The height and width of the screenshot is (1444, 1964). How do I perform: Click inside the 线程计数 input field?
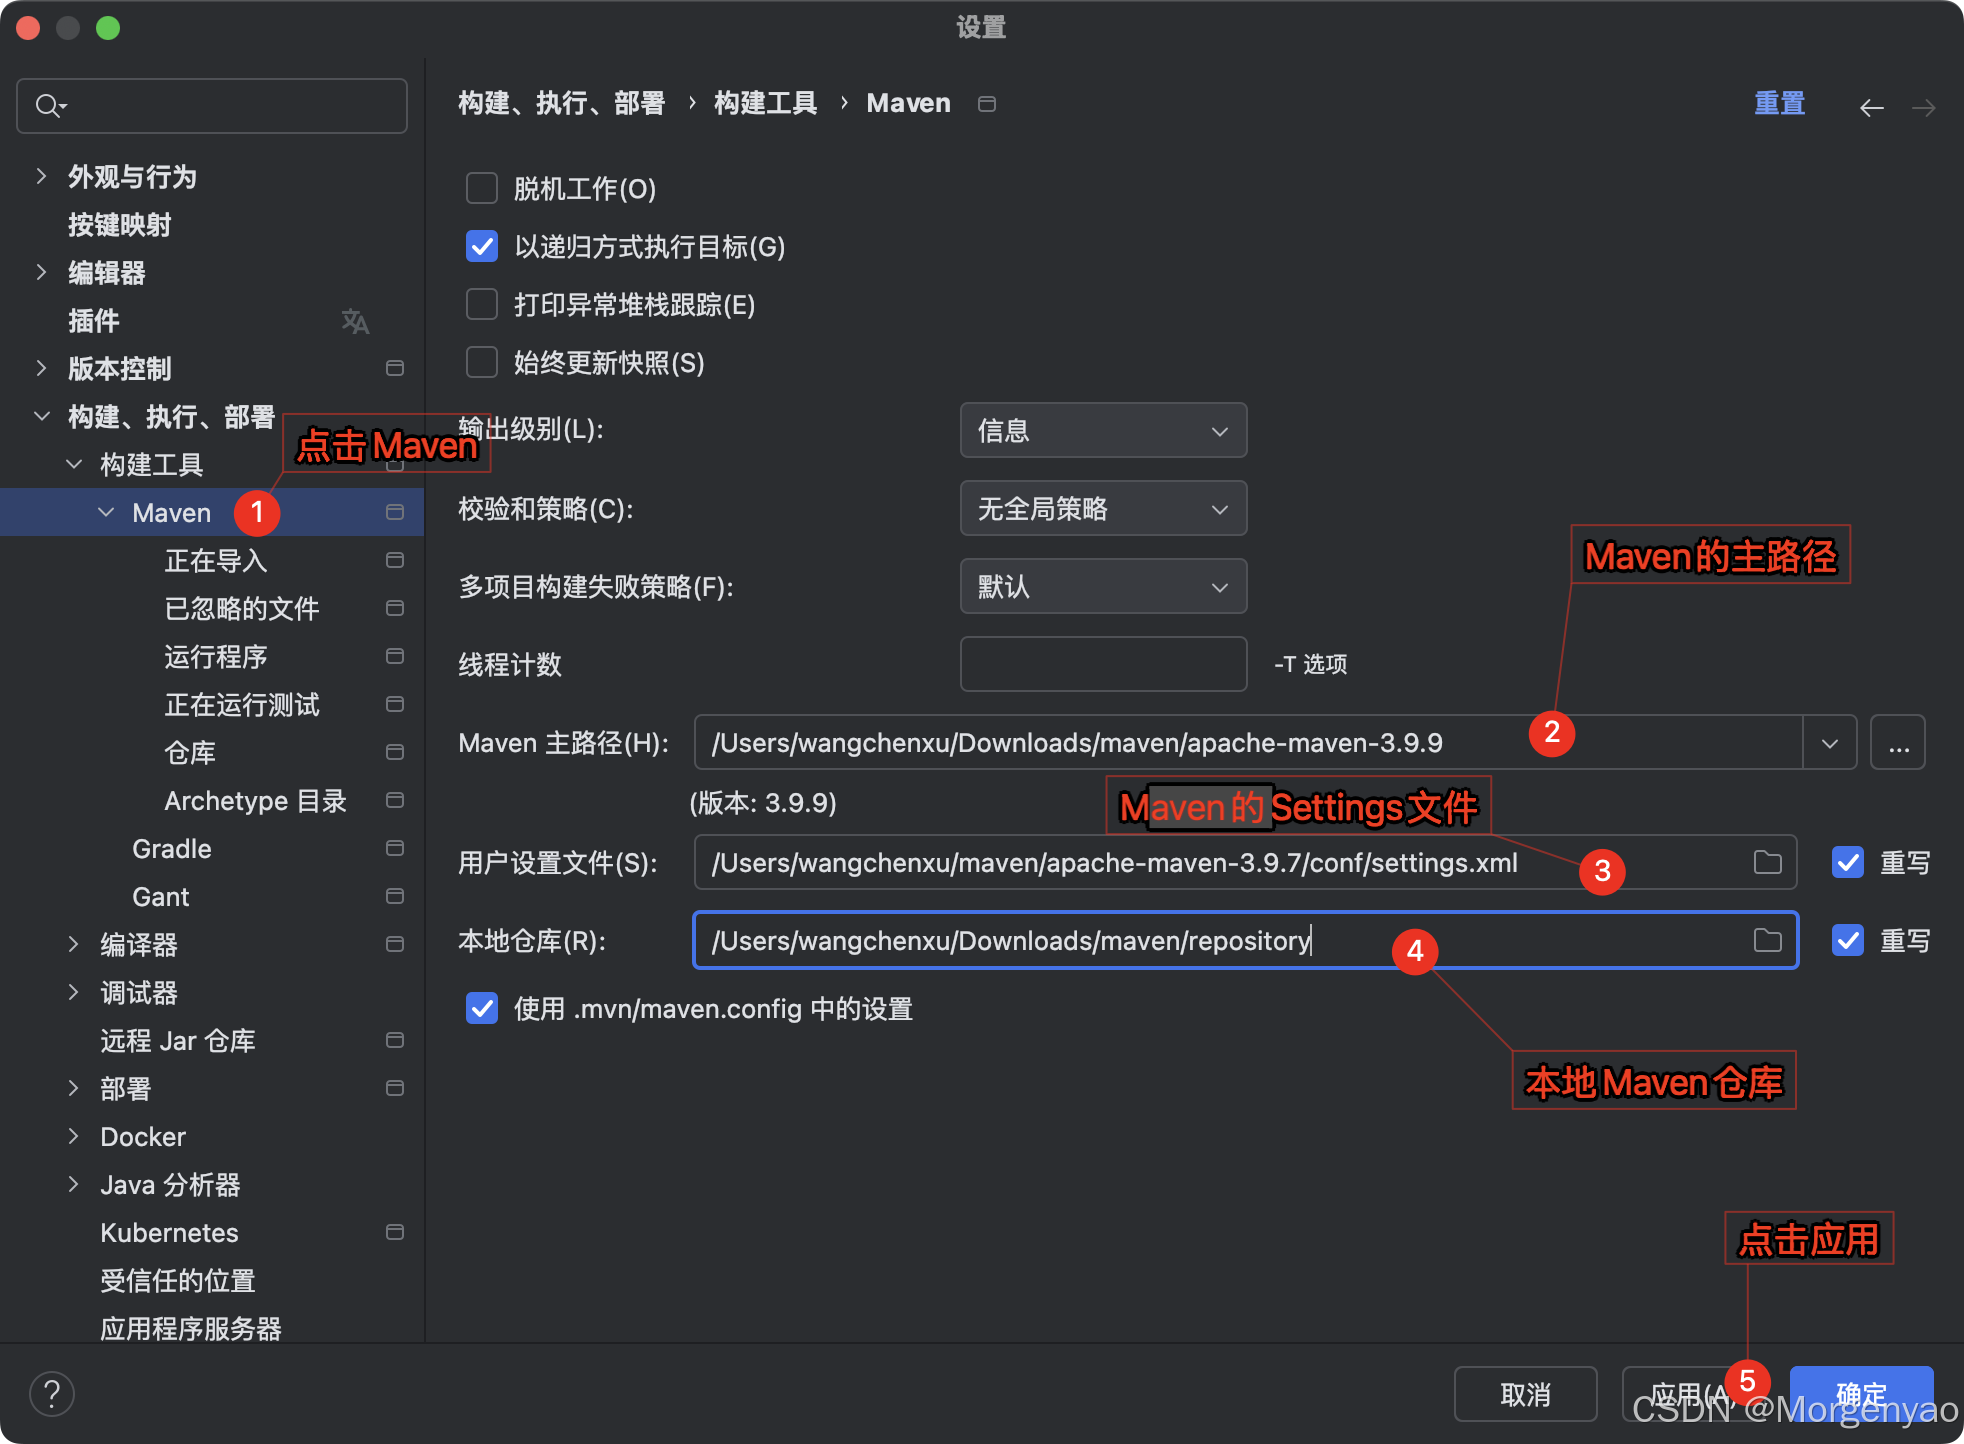1102,664
